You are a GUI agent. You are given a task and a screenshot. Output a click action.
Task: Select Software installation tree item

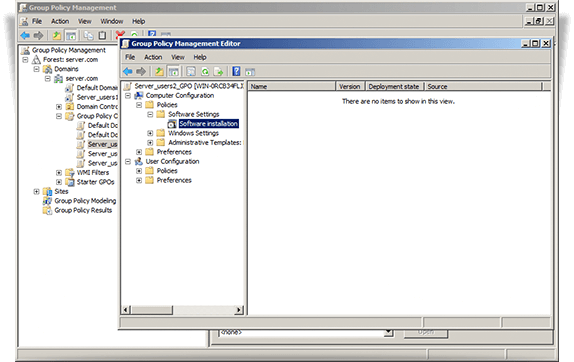coord(208,124)
